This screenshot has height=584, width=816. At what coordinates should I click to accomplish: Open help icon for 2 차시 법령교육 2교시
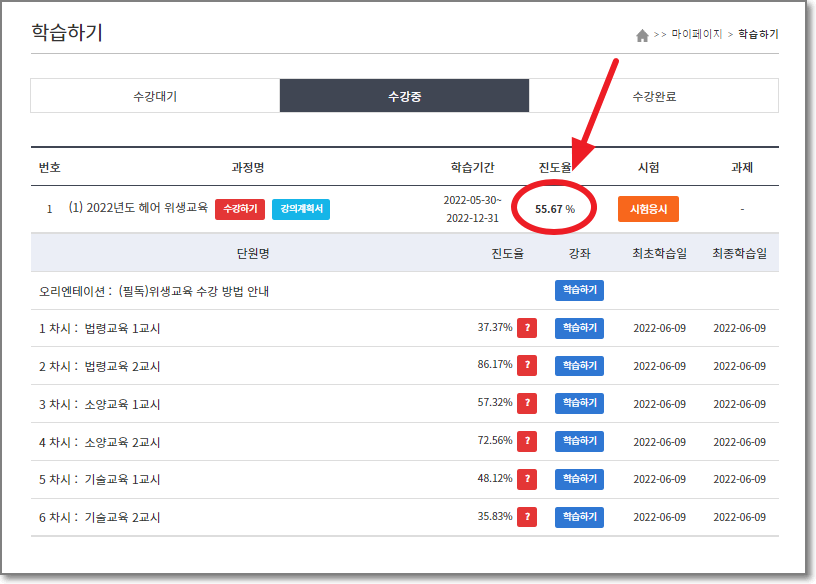coord(527,365)
